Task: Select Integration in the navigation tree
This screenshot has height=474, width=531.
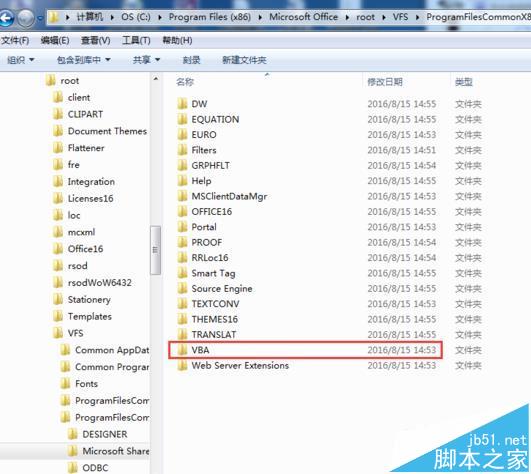Action: click(91, 181)
